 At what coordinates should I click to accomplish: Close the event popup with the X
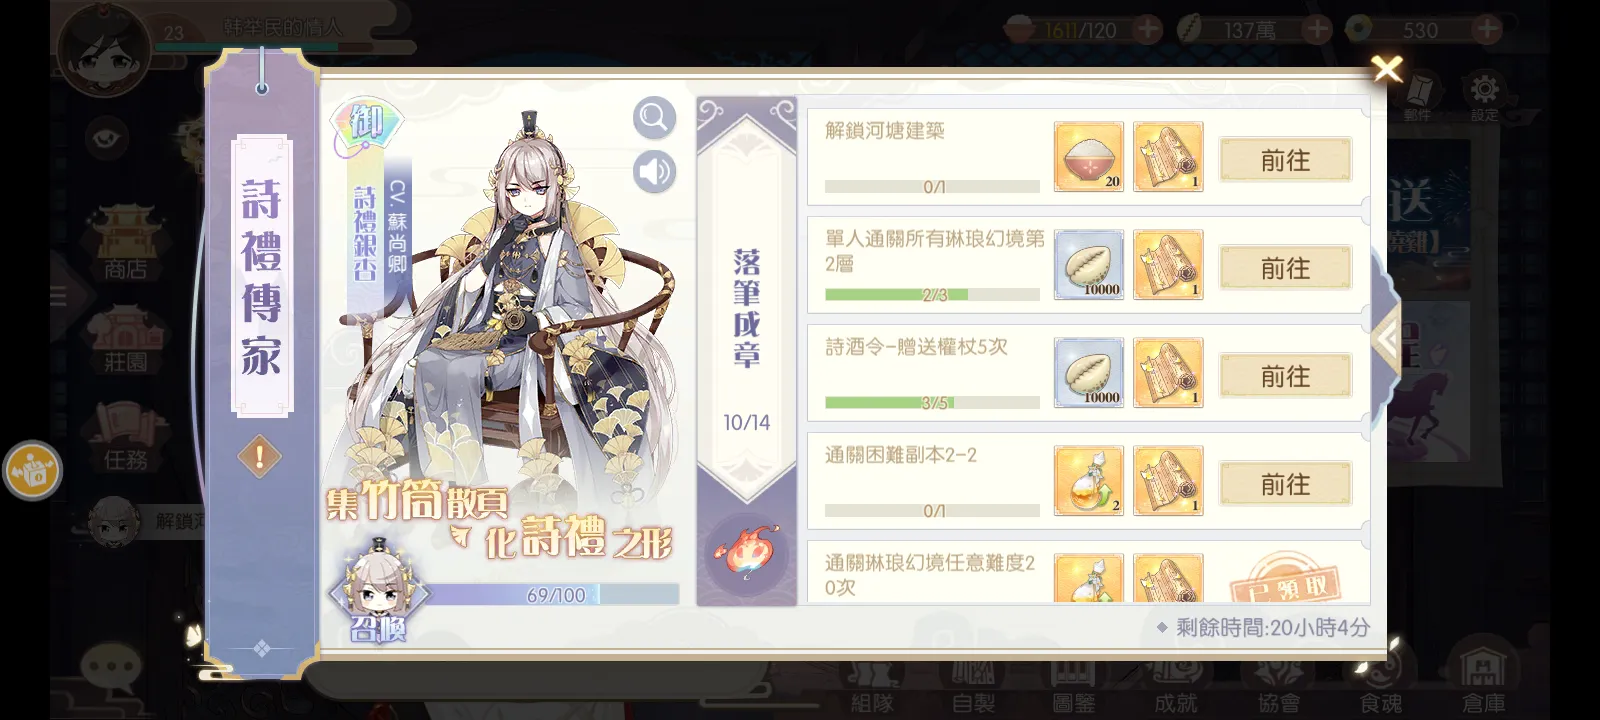1386,69
